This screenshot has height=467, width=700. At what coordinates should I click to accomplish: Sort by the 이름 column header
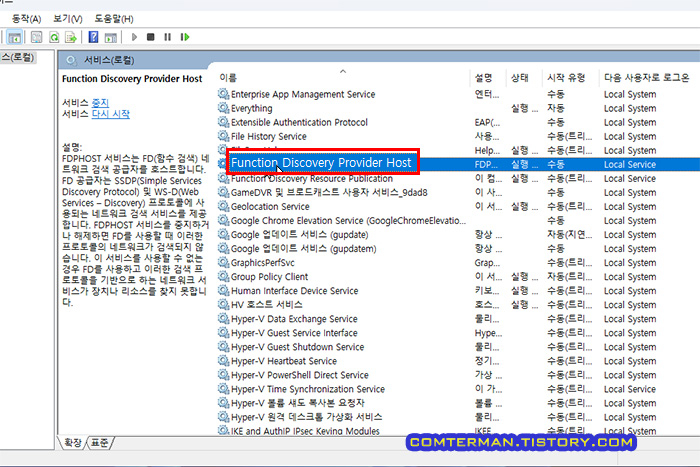pyautogui.click(x=228, y=78)
